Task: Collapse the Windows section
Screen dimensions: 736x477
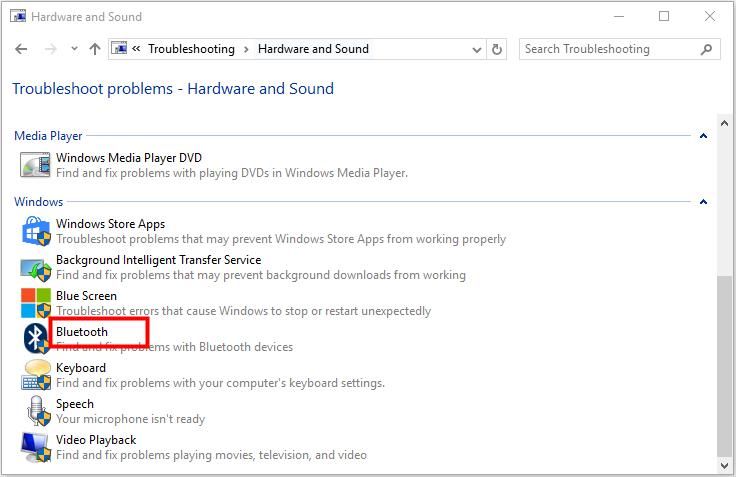Action: (x=703, y=202)
